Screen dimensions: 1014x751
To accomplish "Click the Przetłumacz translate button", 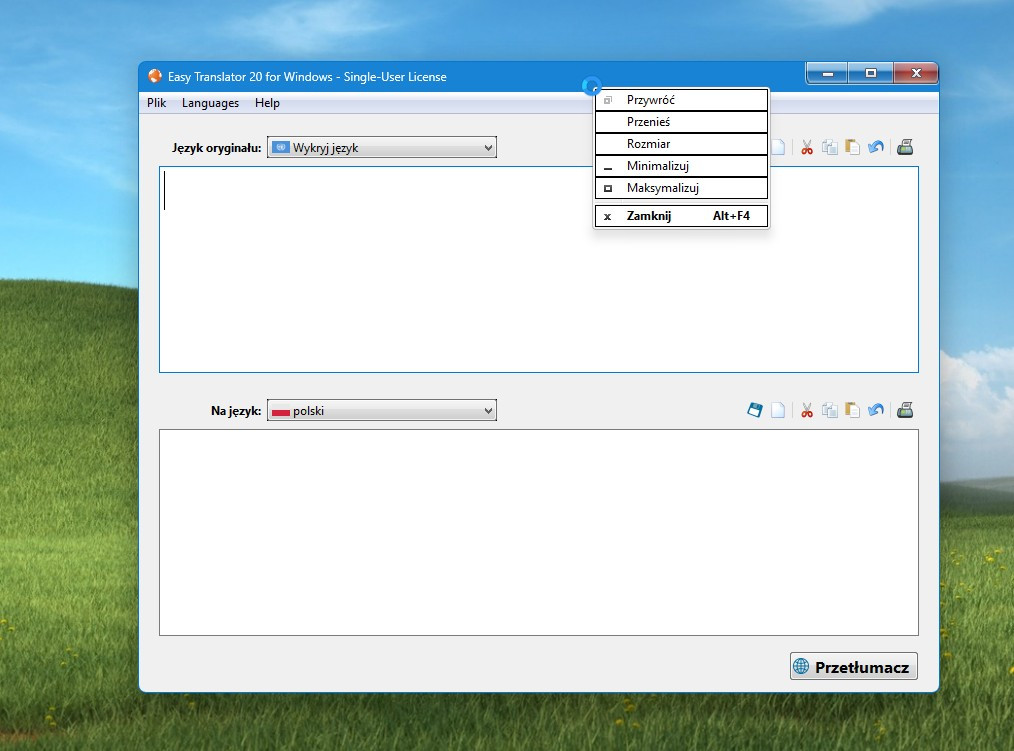I will (x=854, y=666).
